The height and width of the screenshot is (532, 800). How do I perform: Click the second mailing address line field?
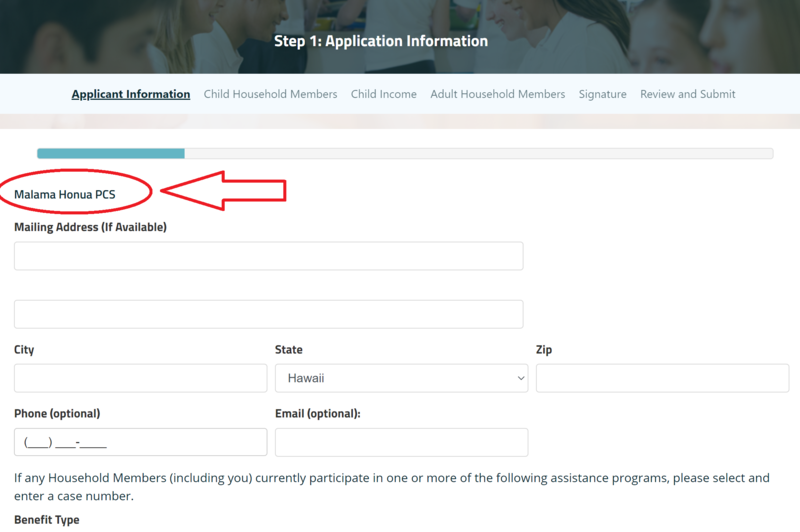click(x=268, y=314)
